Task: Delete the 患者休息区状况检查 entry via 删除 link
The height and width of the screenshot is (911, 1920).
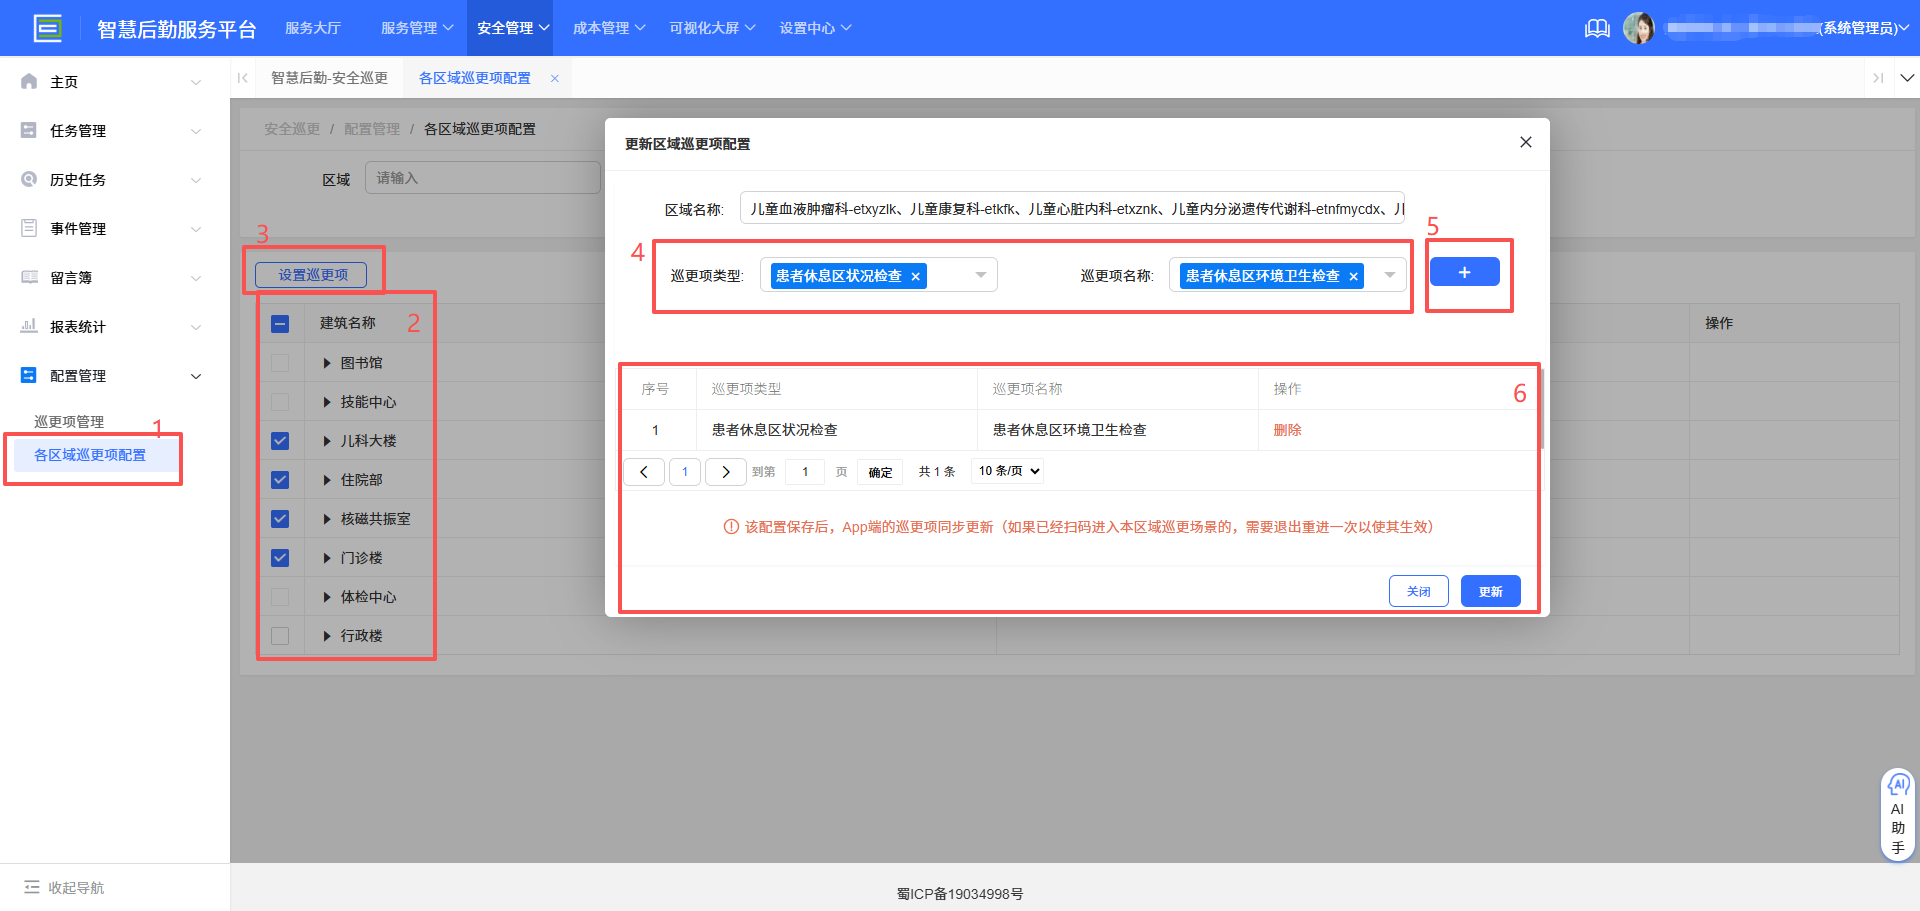Action: (1288, 430)
